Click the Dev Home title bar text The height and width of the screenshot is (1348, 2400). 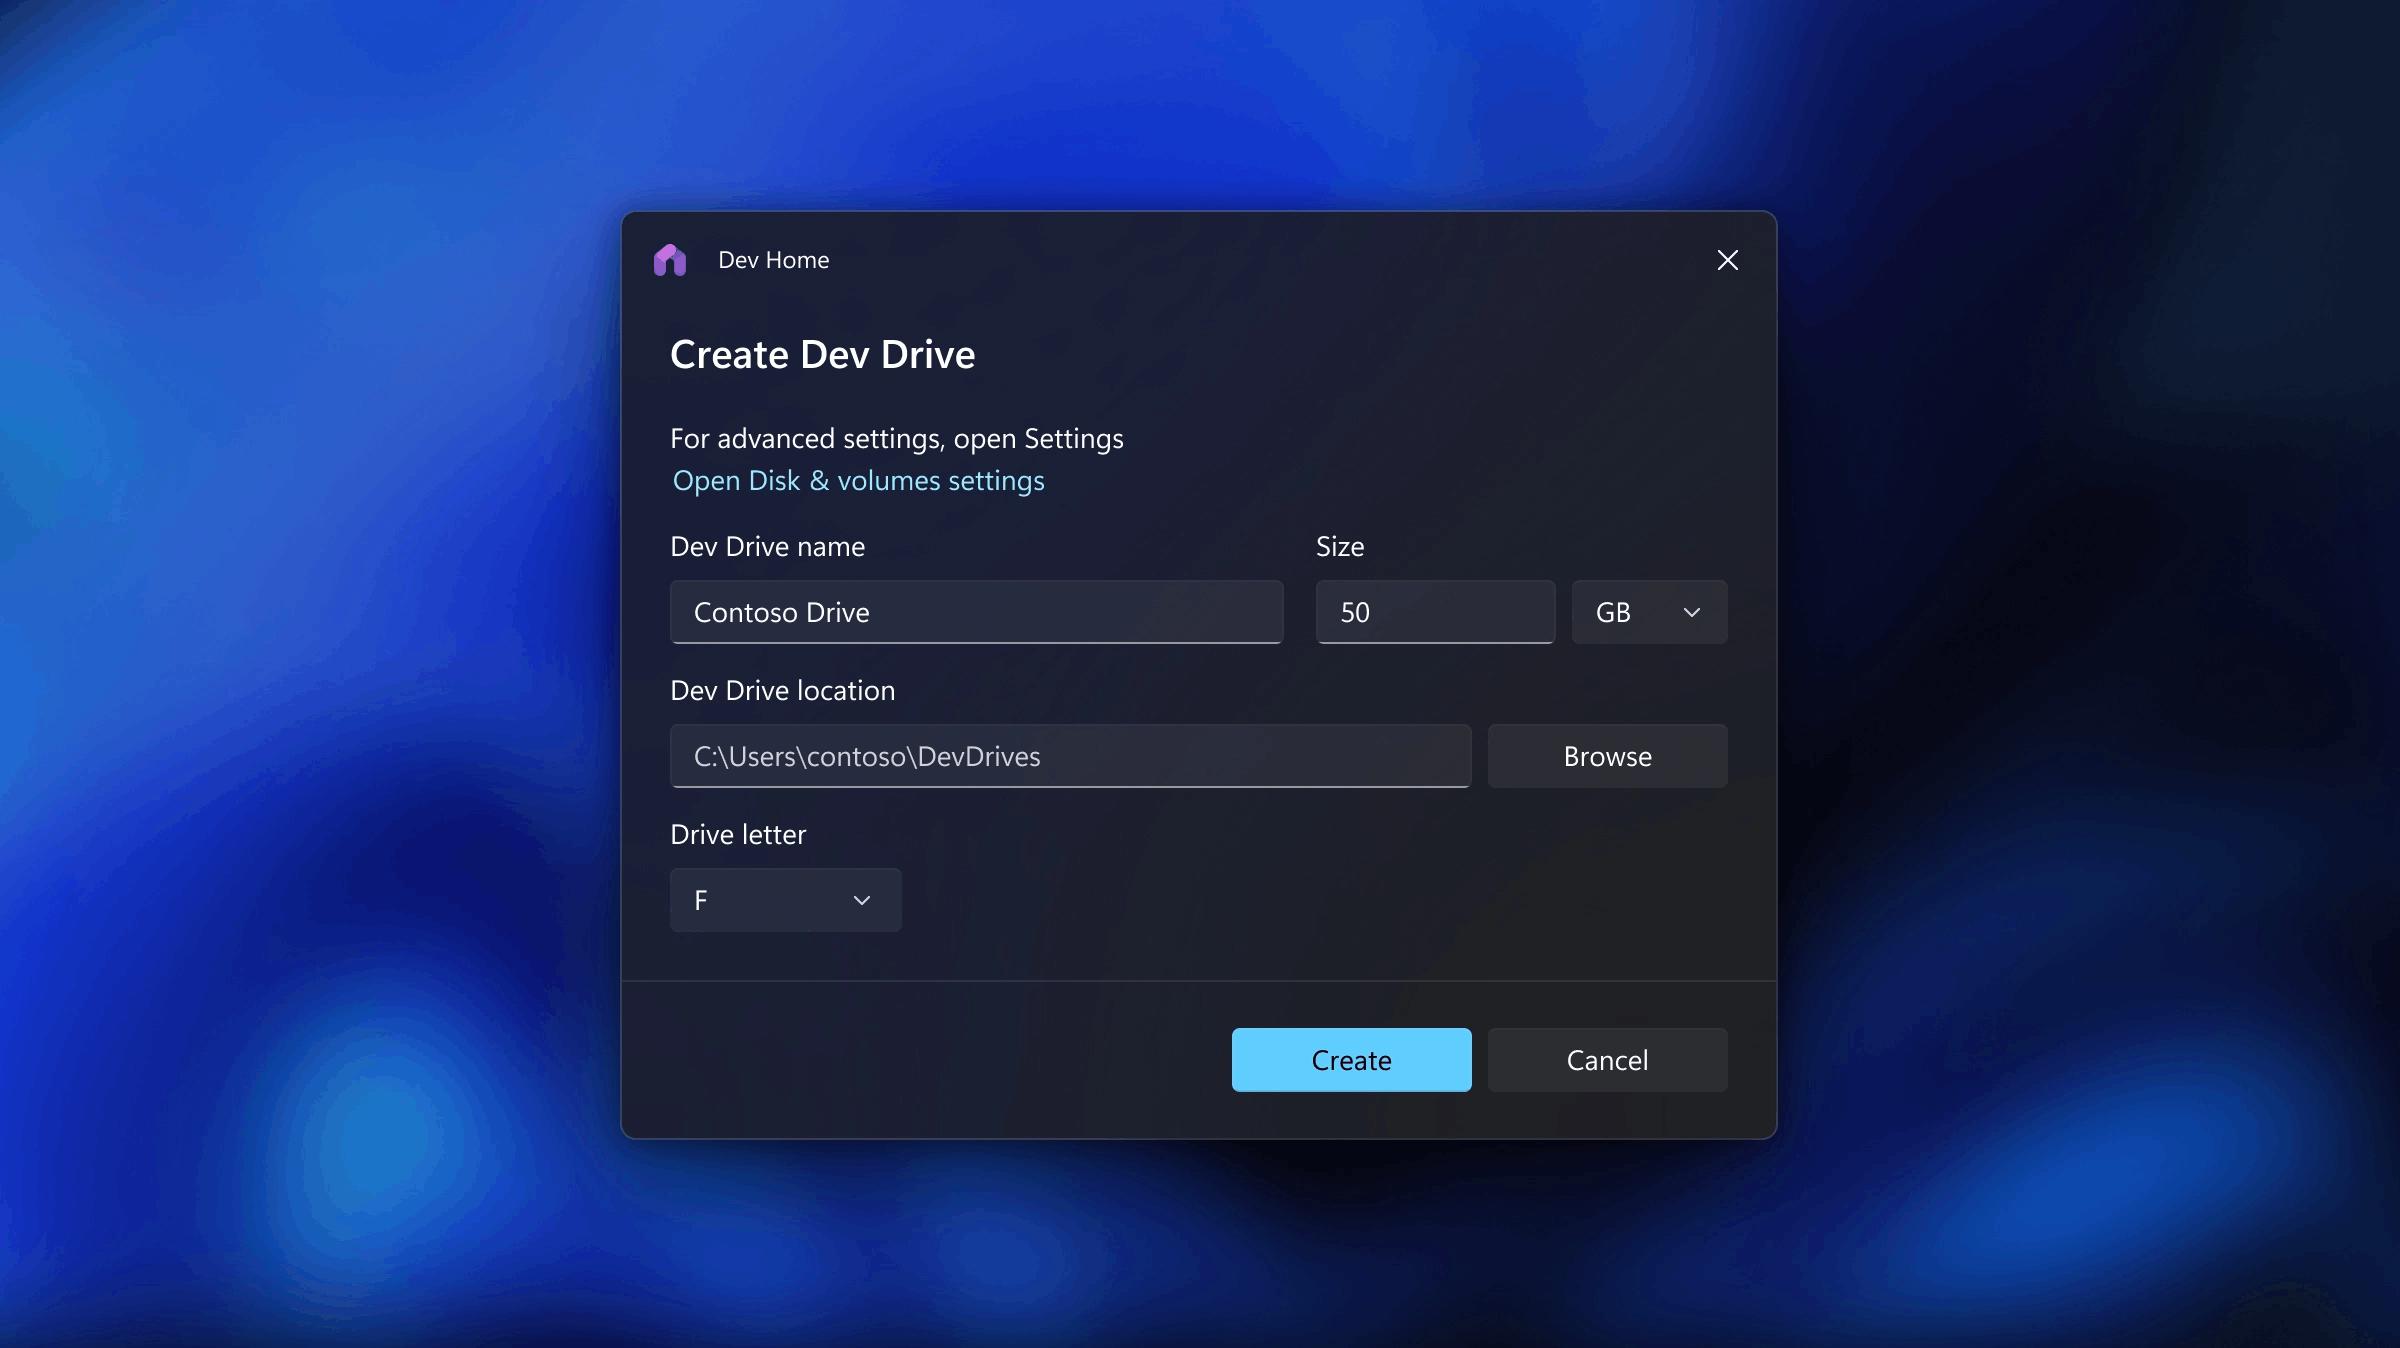coord(773,260)
